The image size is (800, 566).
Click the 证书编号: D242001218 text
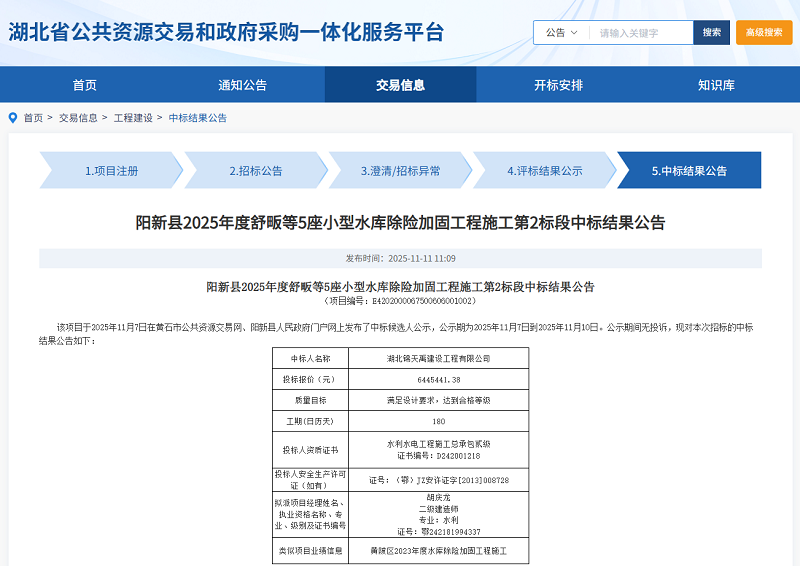(x=438, y=456)
